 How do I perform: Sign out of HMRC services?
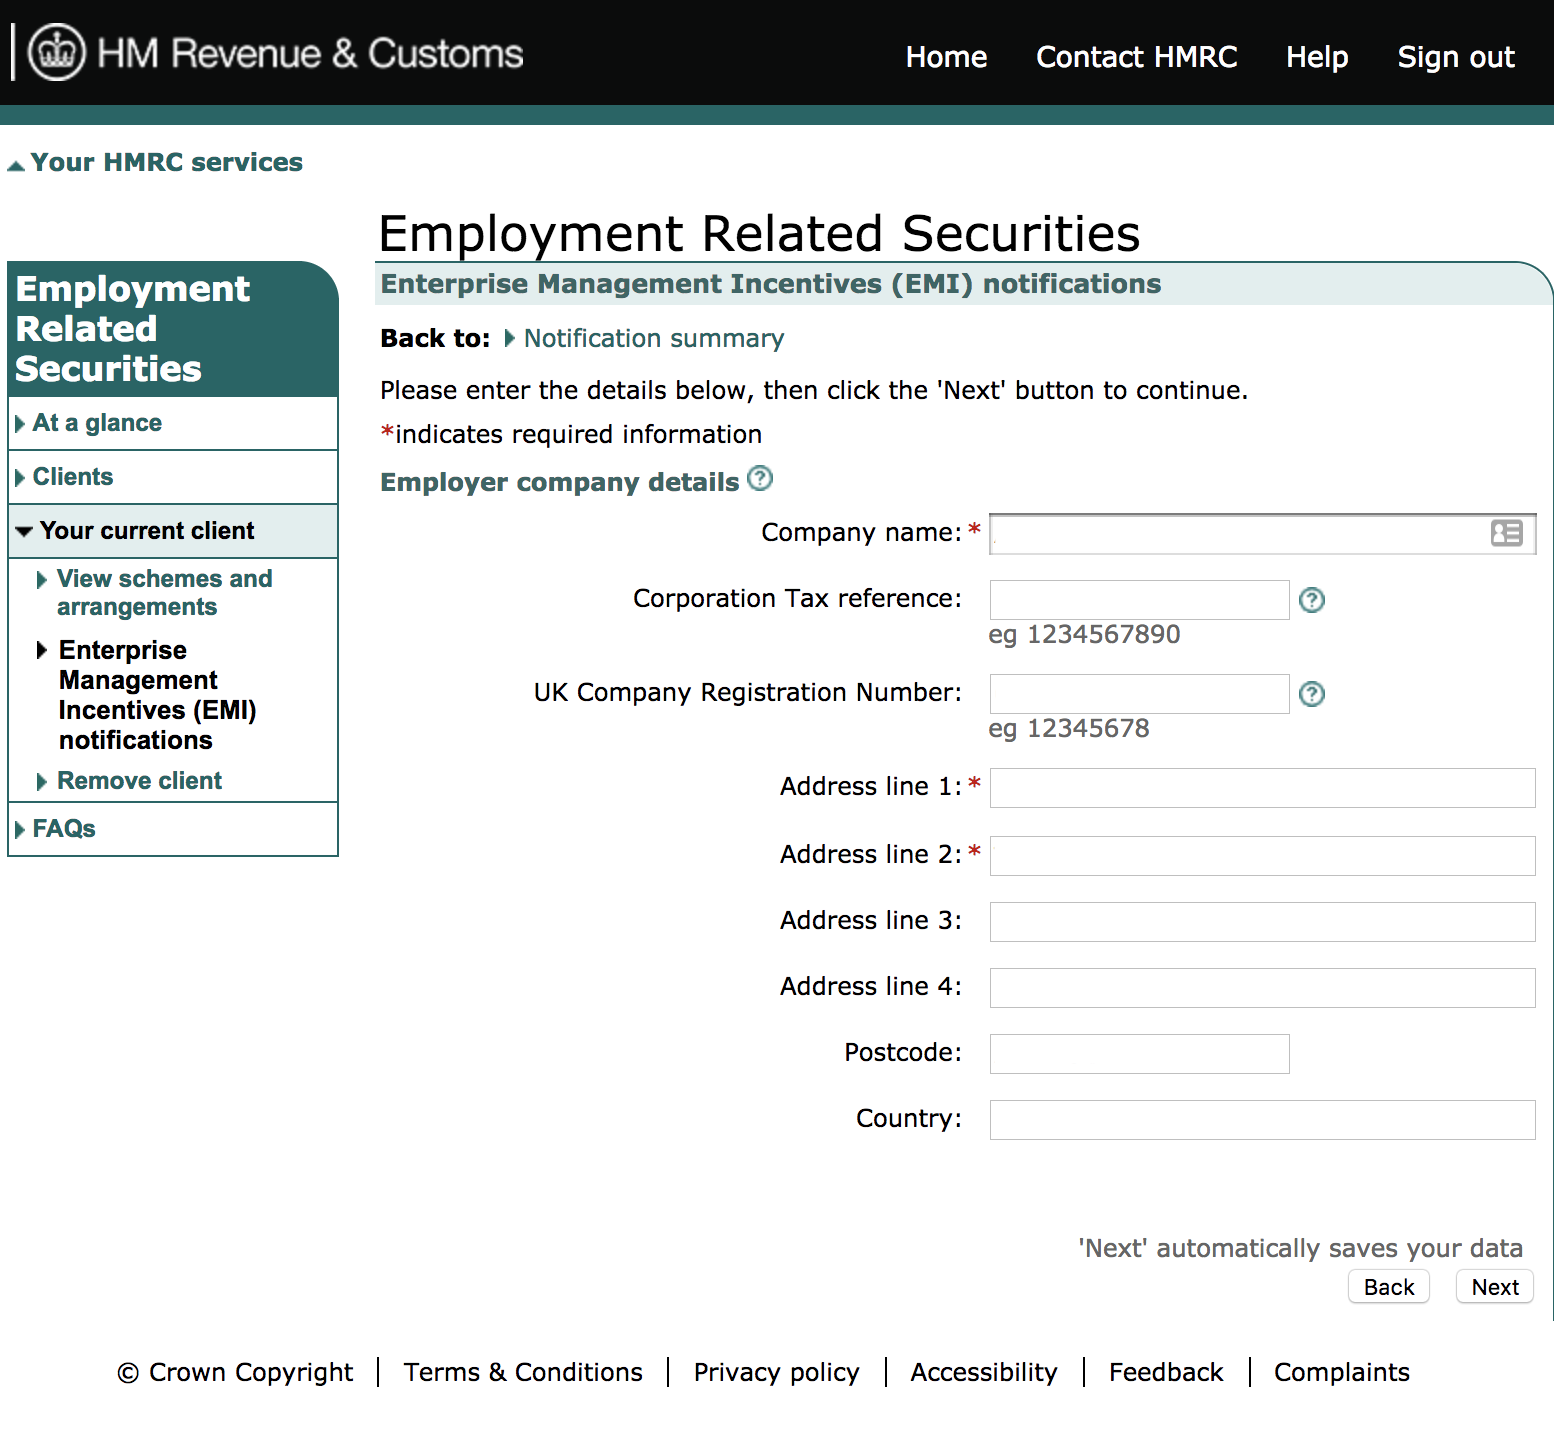[x=1456, y=57]
